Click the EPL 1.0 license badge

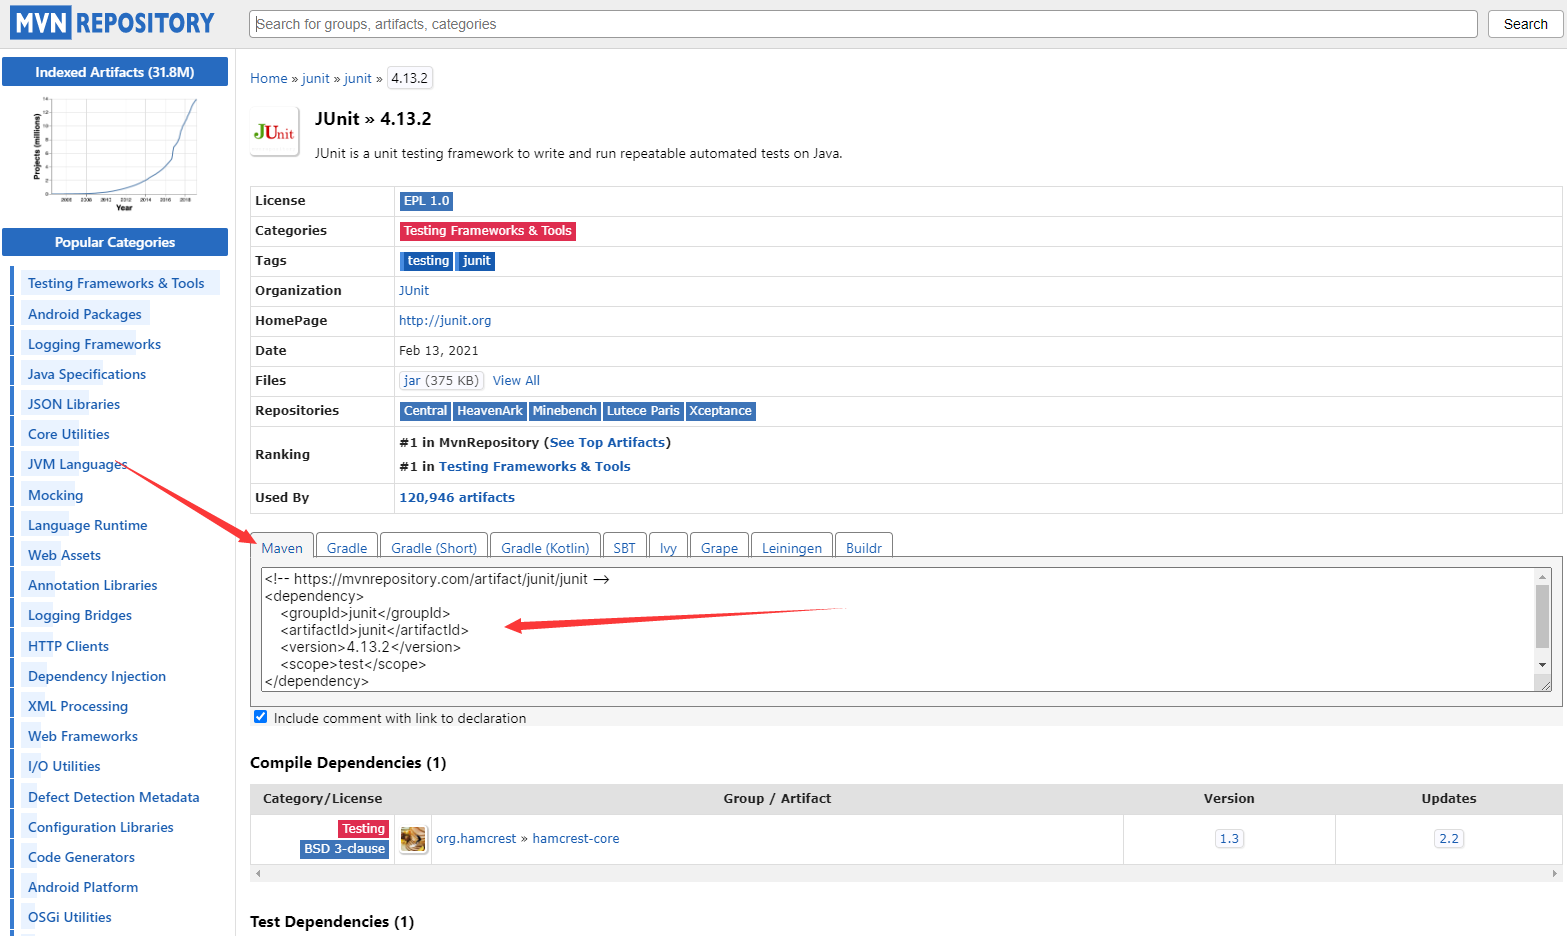427,201
